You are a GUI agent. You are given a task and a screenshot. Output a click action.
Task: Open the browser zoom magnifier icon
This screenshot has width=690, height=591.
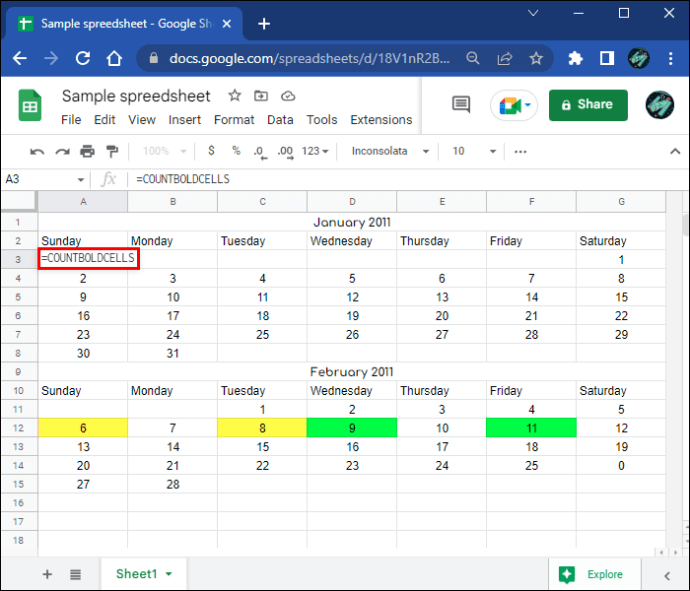pos(473,58)
